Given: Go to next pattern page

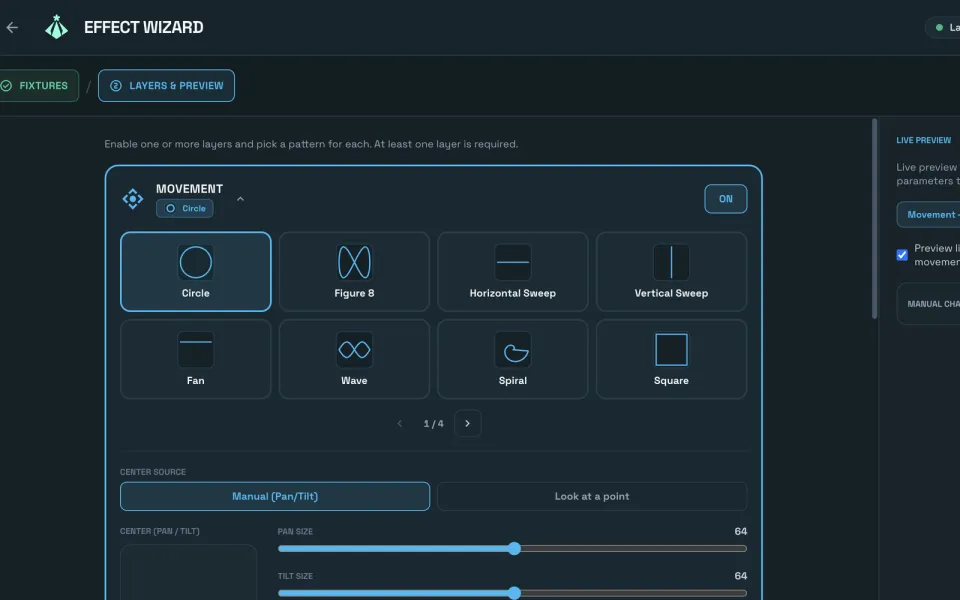Looking at the screenshot, I should click(x=468, y=424).
